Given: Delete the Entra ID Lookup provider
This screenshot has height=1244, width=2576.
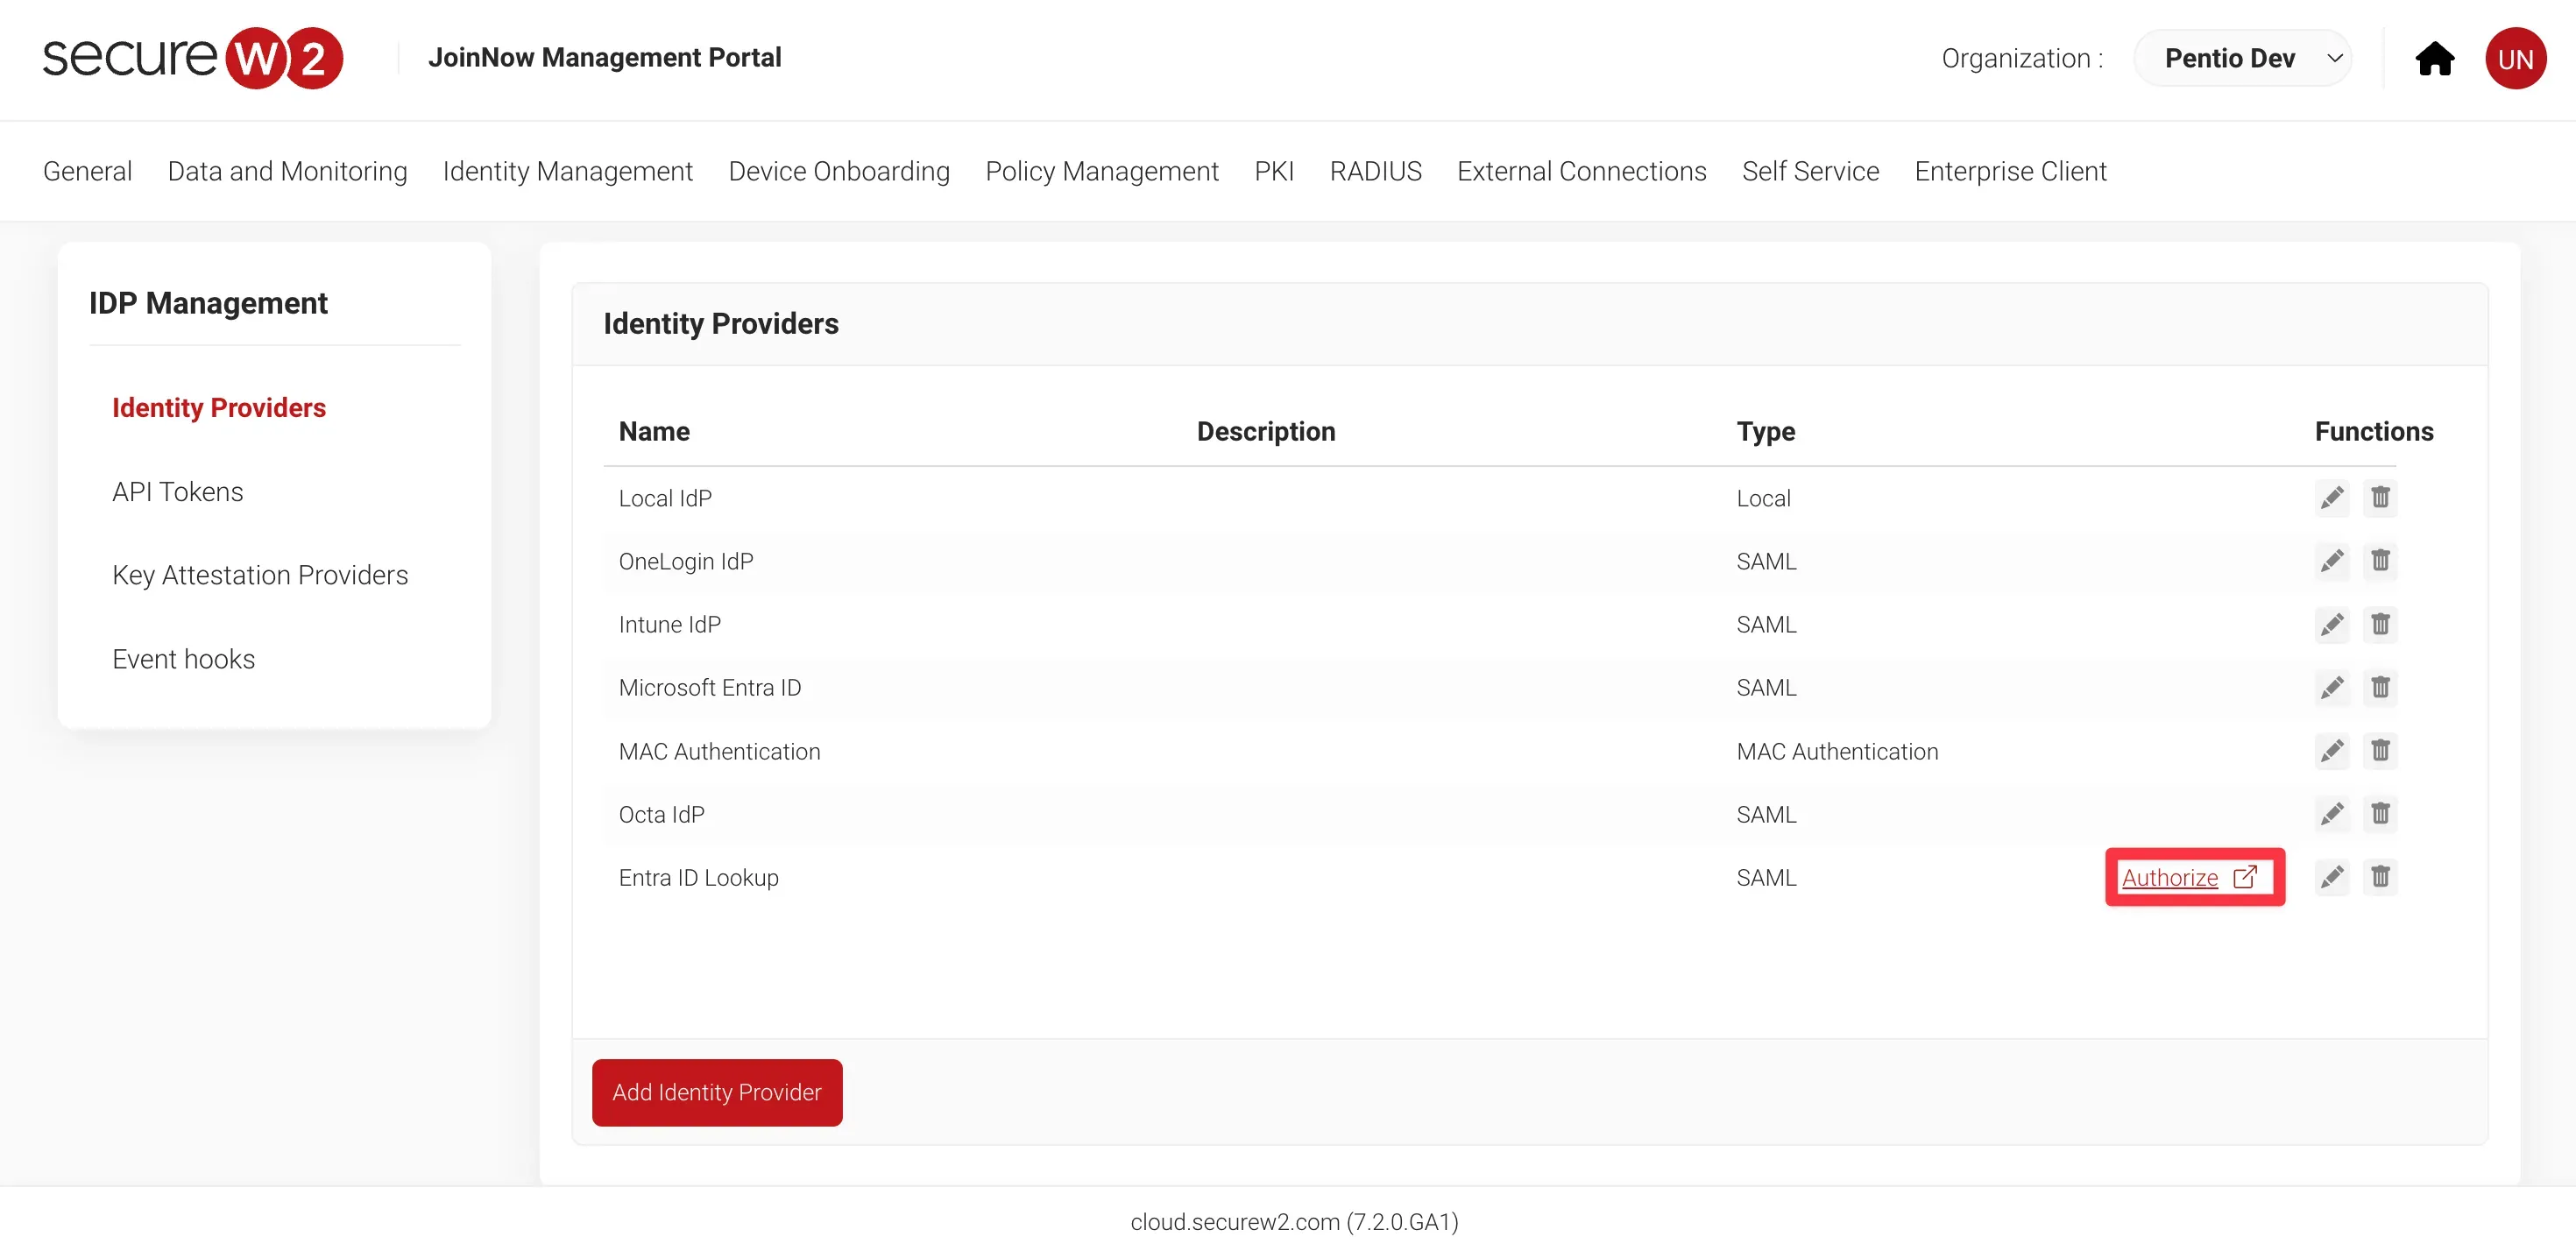Looking at the screenshot, I should click(x=2380, y=877).
